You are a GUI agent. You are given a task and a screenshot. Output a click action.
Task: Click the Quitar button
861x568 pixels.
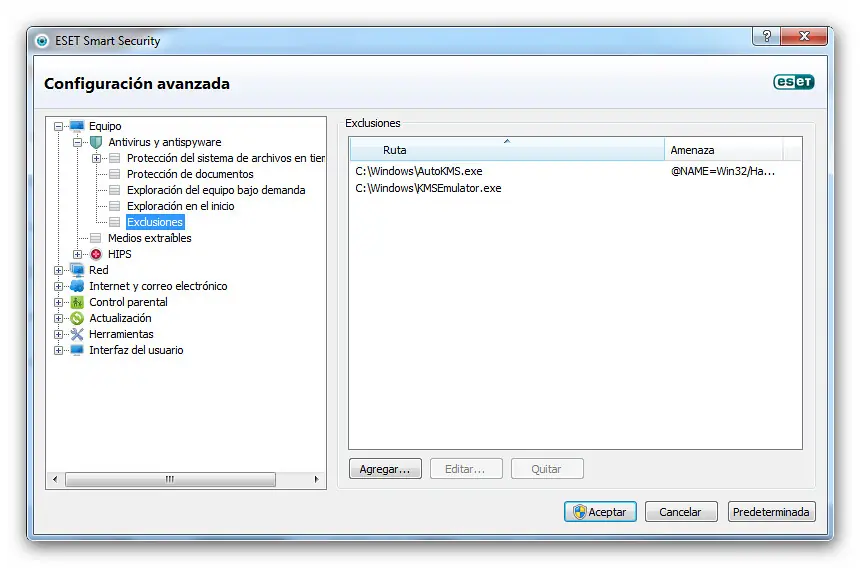tap(547, 469)
